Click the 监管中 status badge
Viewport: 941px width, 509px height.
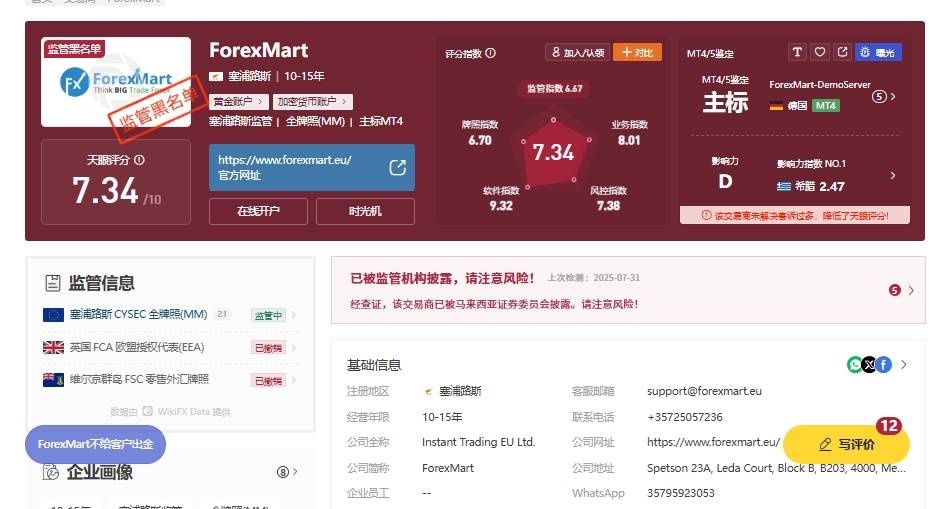tap(268, 315)
